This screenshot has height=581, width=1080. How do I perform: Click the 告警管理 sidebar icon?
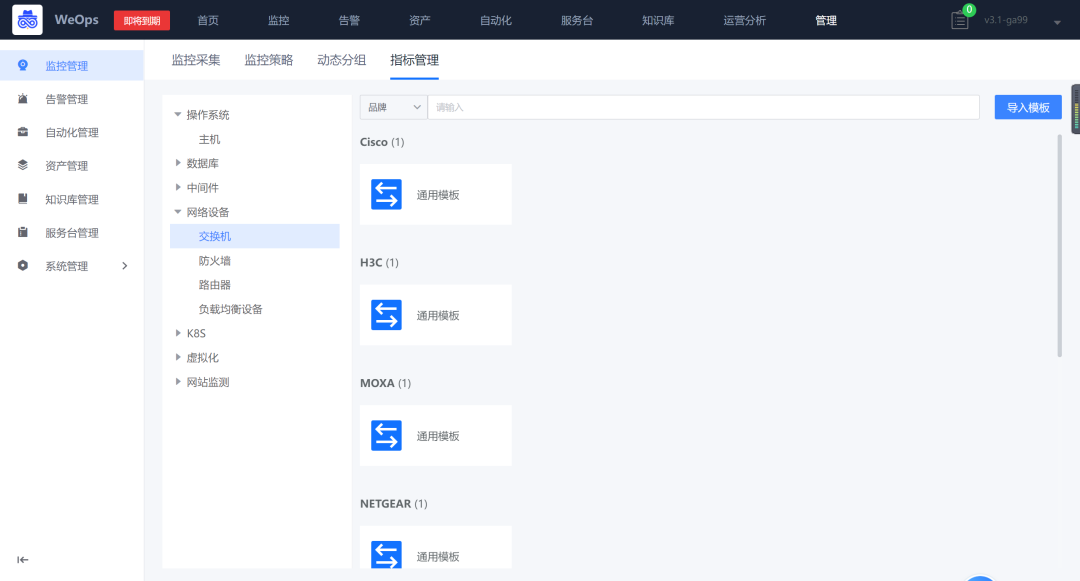[x=23, y=98]
